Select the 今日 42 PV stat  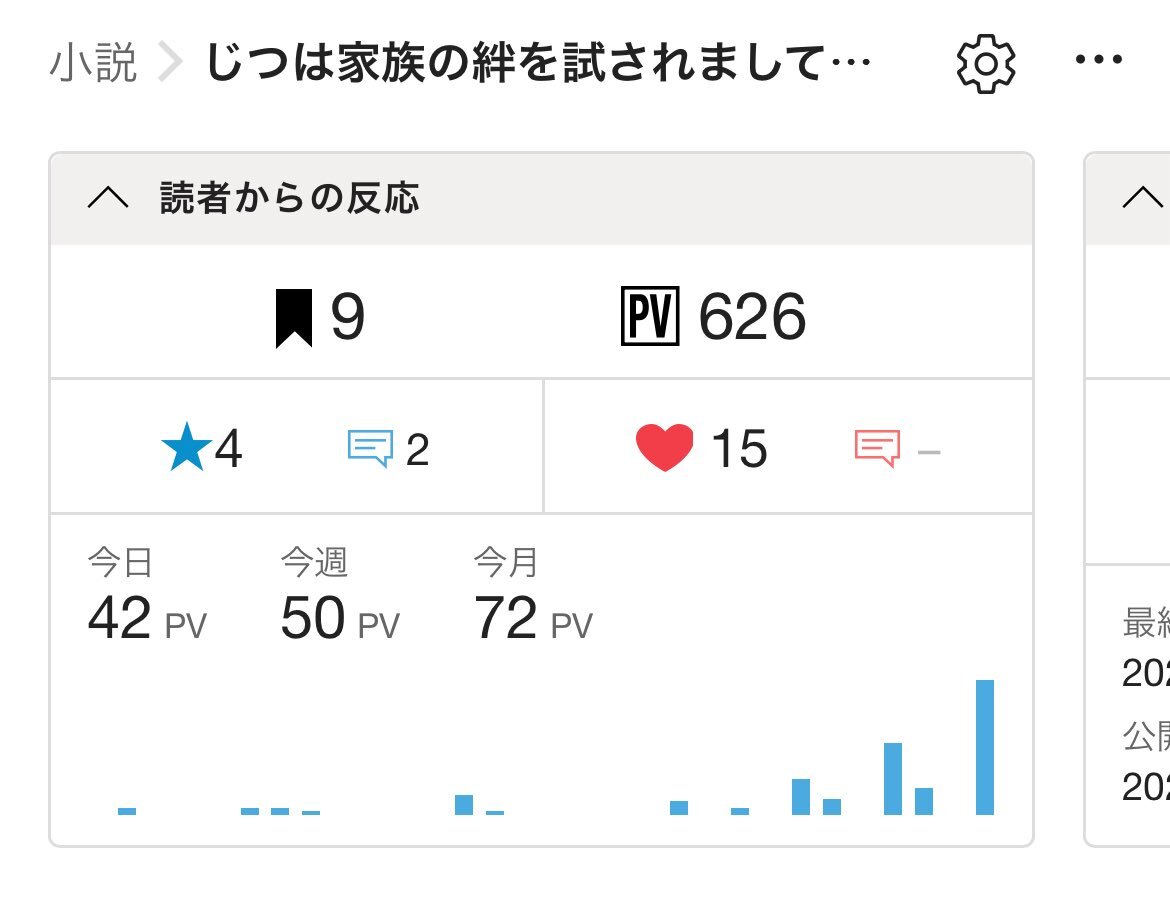click(x=147, y=595)
